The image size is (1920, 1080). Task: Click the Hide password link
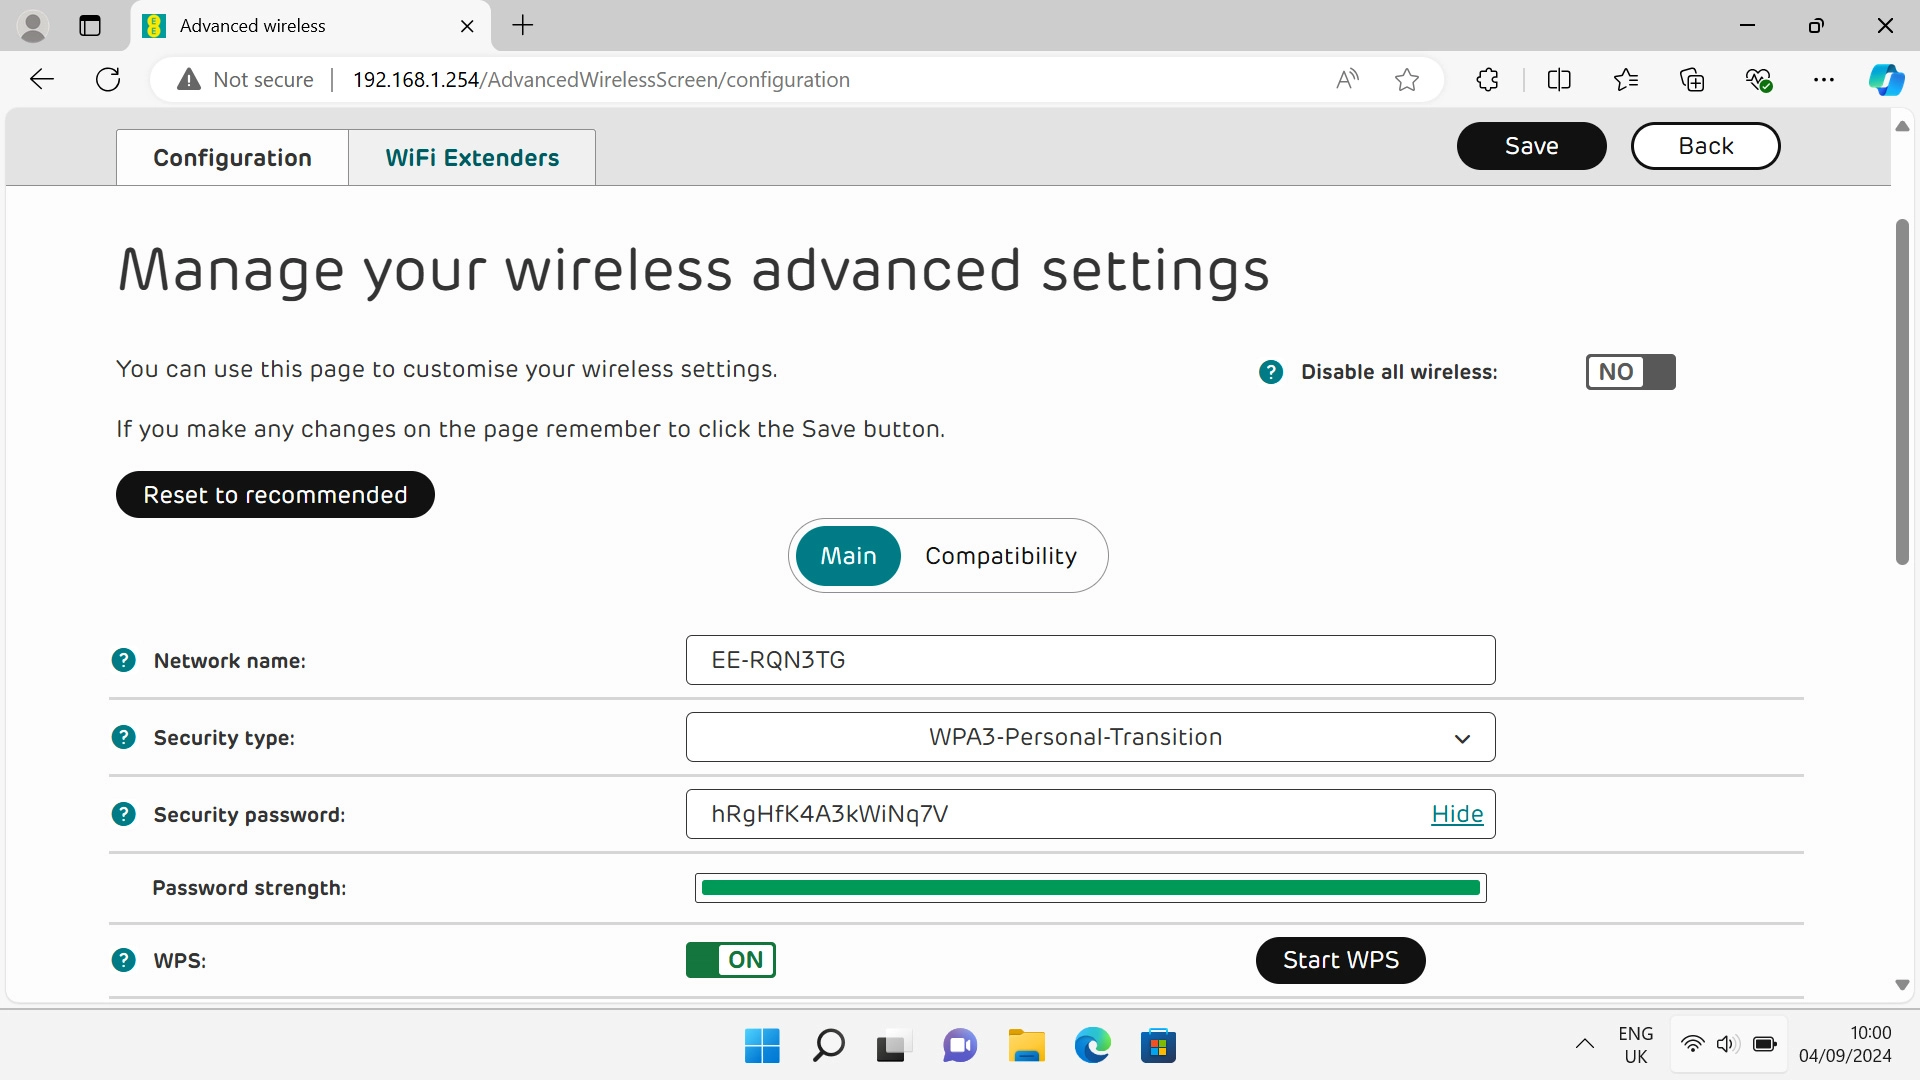1456,814
